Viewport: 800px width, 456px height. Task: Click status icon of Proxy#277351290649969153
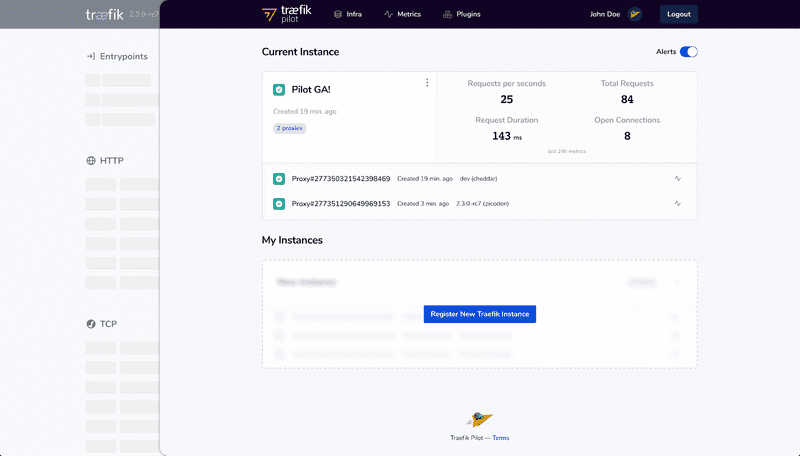(279, 204)
